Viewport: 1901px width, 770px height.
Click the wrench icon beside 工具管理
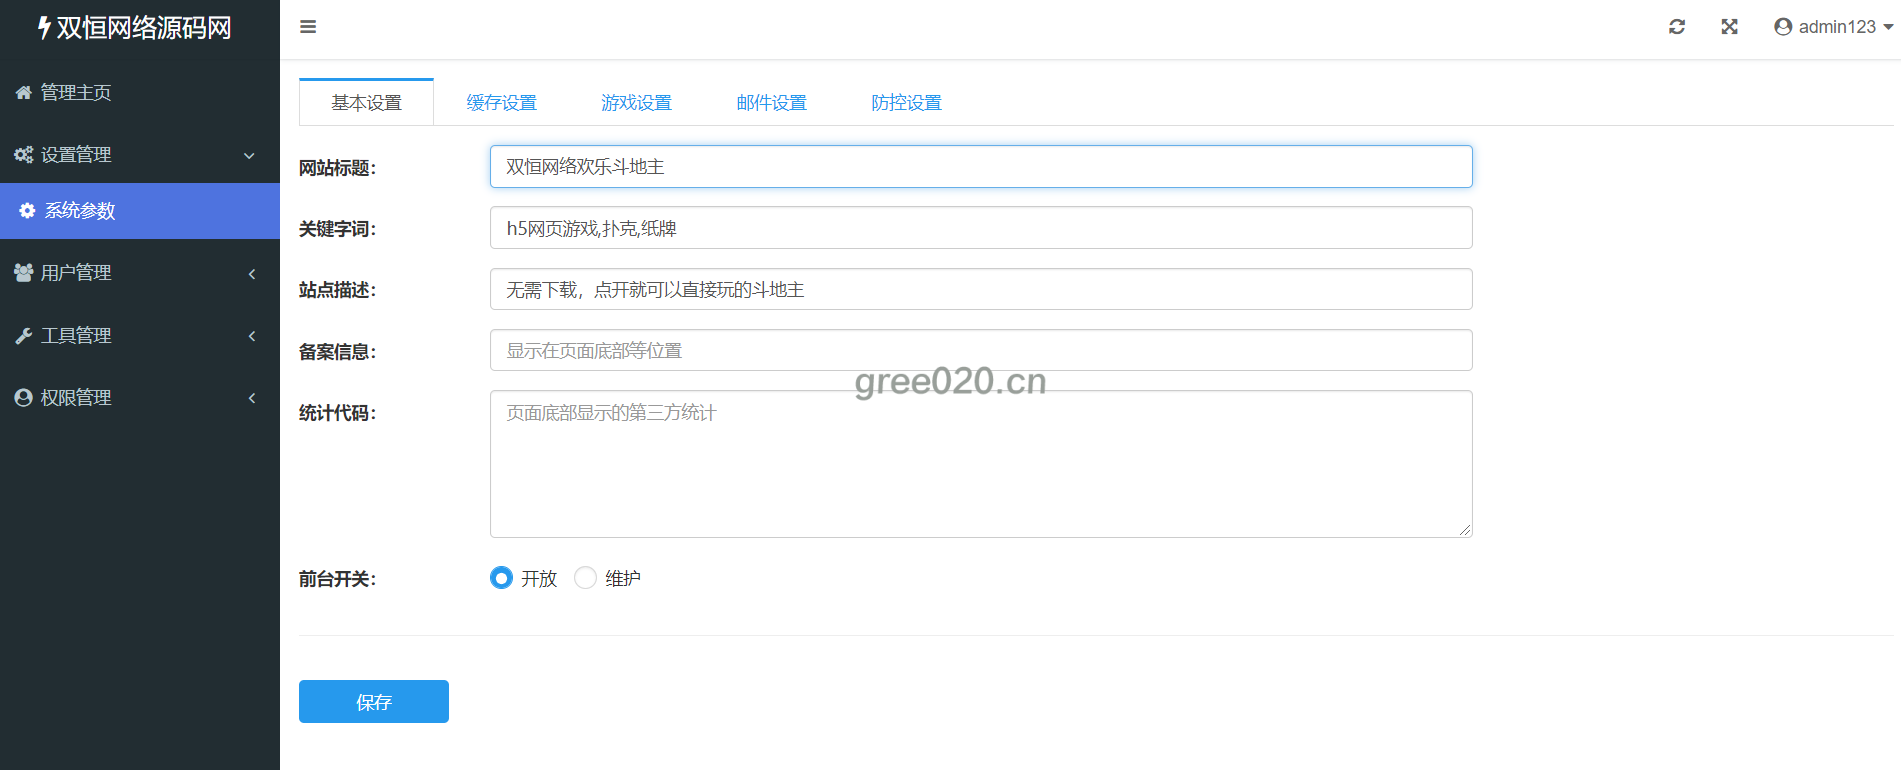[x=24, y=336]
